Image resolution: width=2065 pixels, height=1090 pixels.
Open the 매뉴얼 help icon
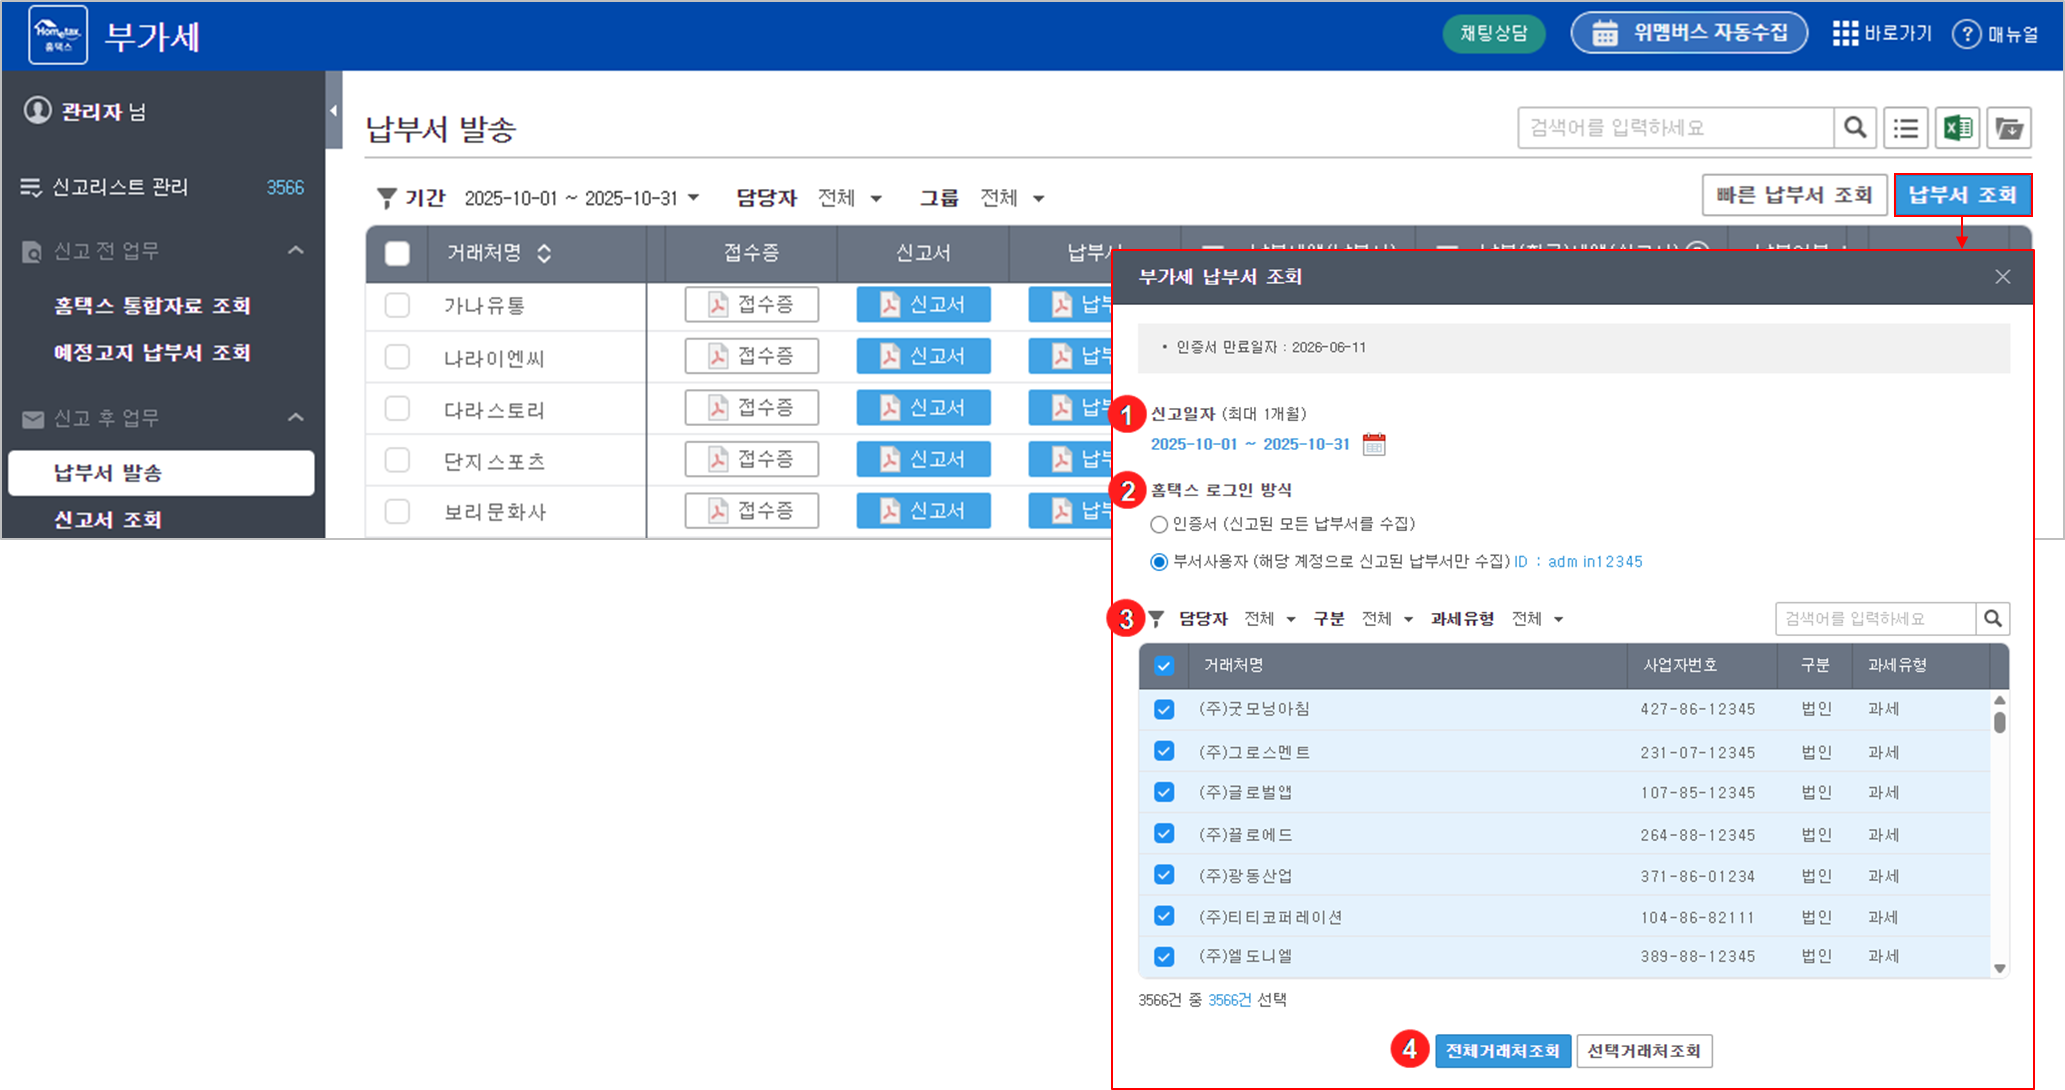pos(1966,34)
